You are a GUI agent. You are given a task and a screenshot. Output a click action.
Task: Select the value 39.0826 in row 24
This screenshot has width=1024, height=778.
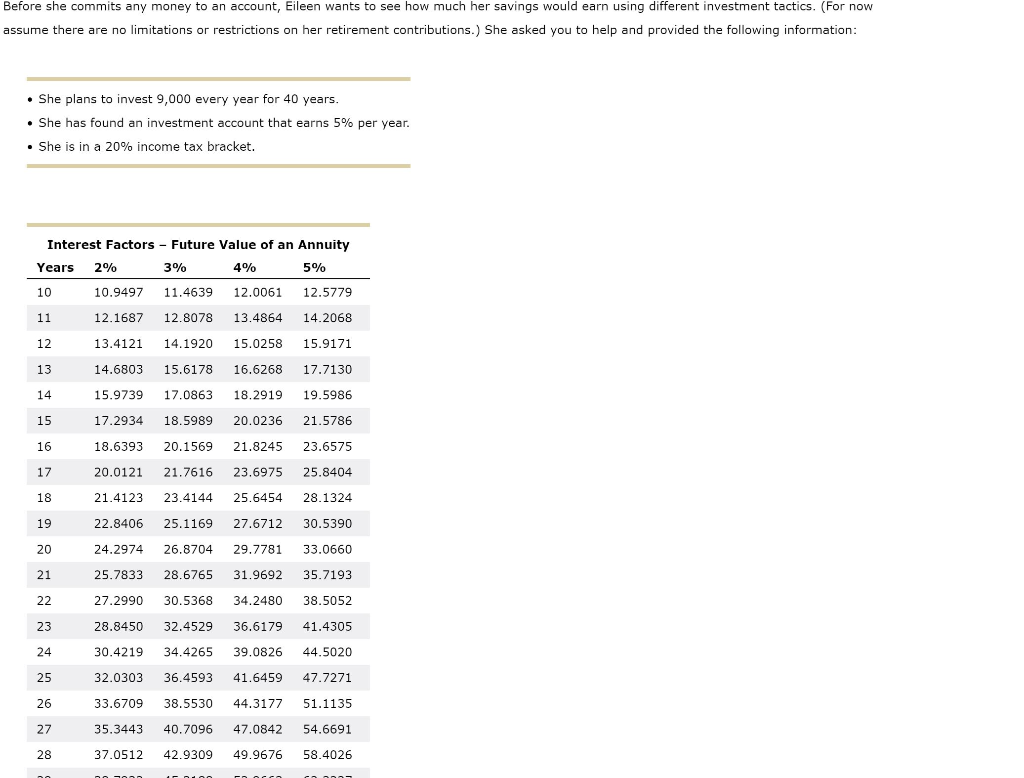tap(258, 652)
